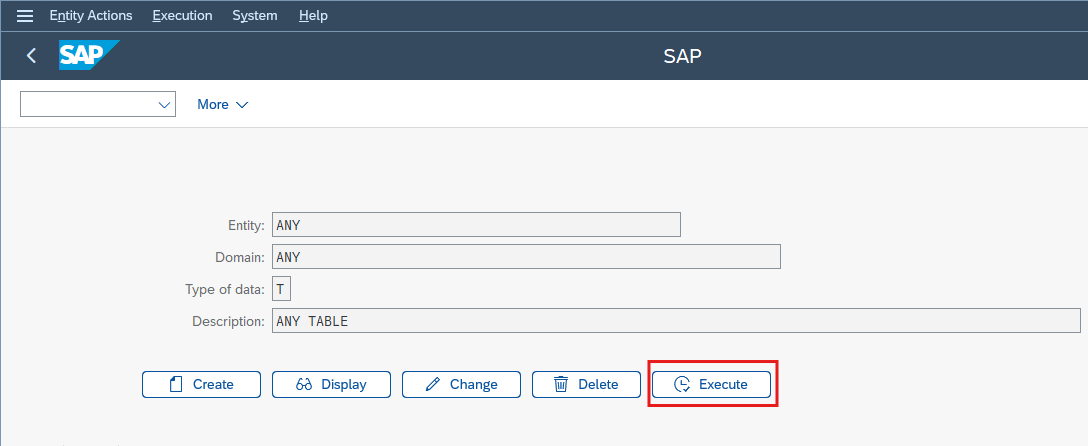Screen dimensions: 1088x446
Task: Click the Execute button with clock icon
Action: (711, 384)
